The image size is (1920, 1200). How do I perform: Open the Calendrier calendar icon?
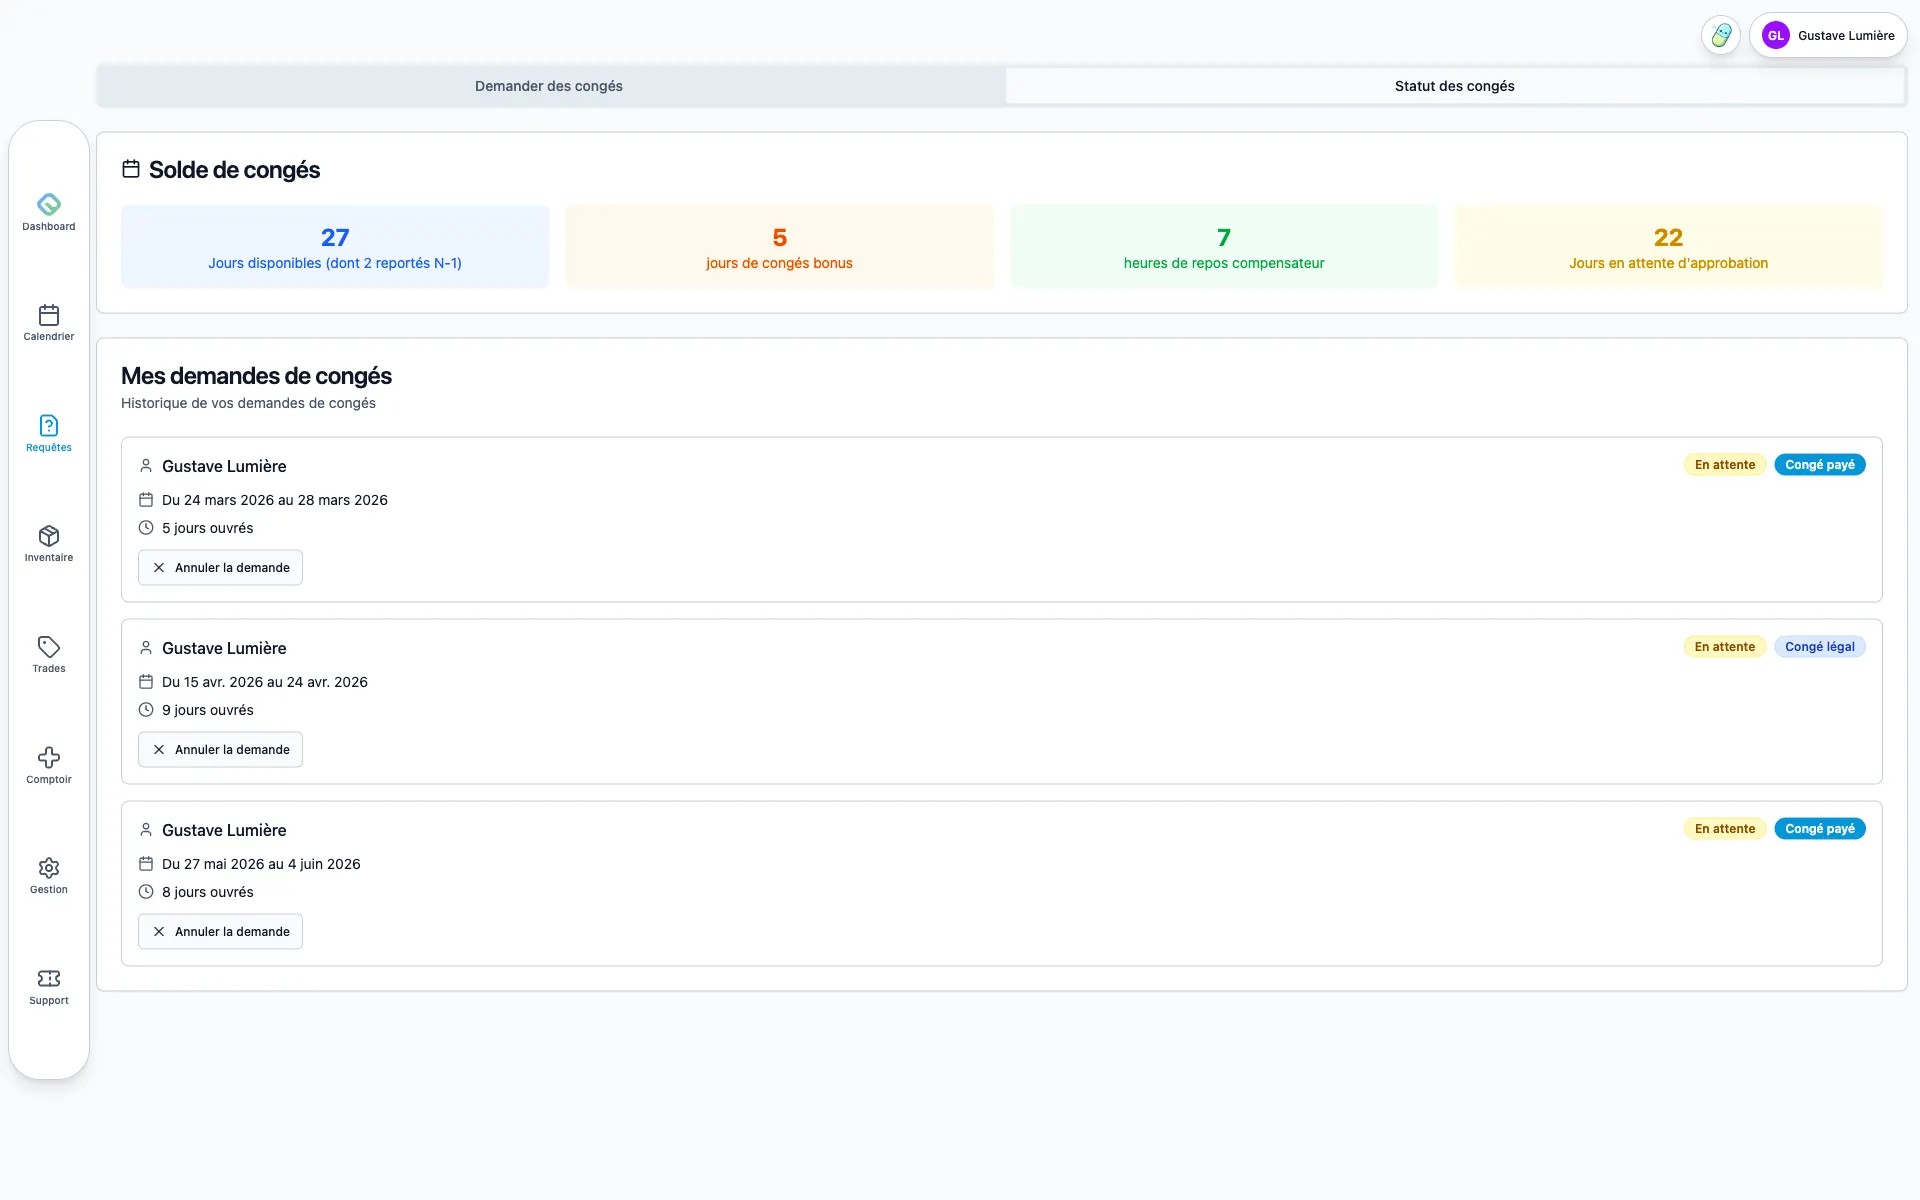click(x=49, y=322)
